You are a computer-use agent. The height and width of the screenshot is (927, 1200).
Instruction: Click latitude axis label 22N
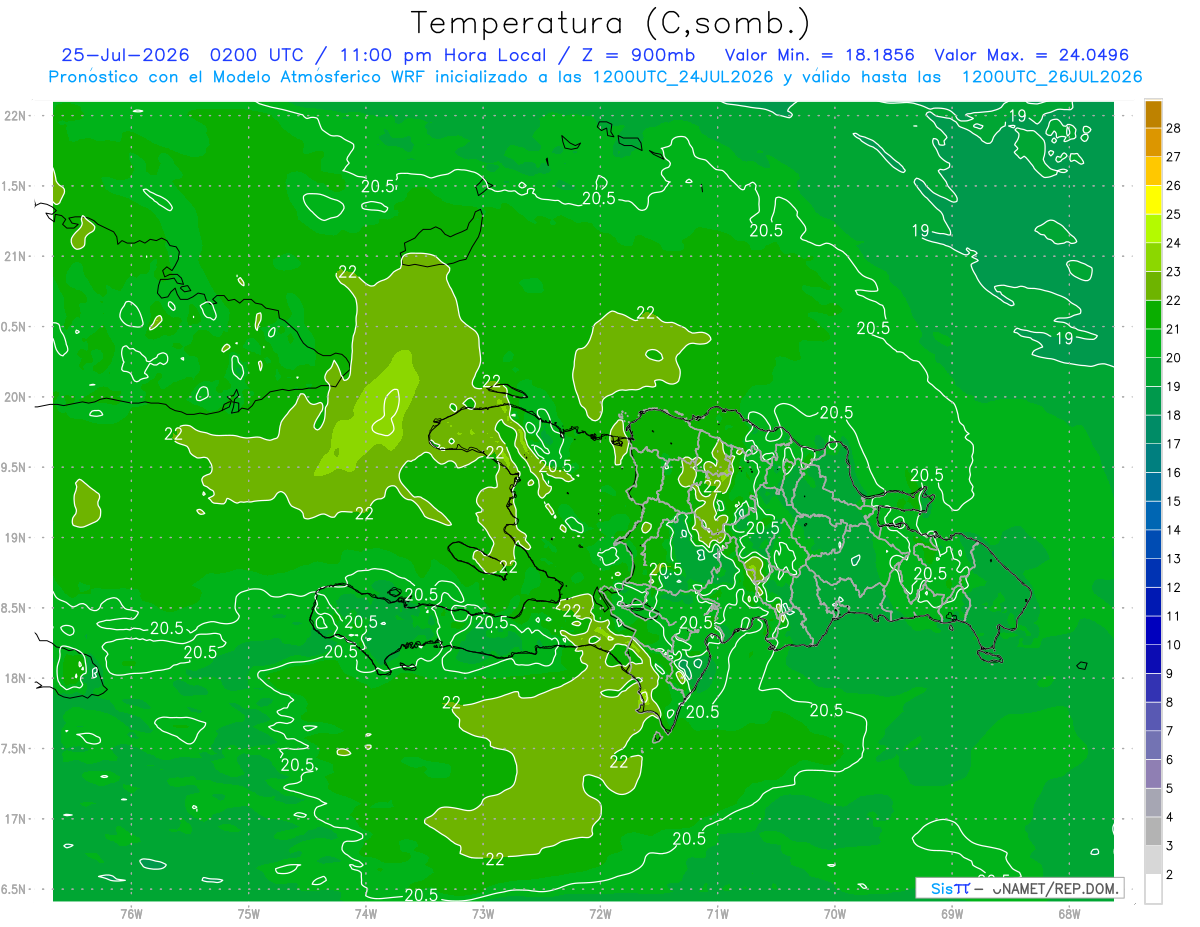click(15, 115)
